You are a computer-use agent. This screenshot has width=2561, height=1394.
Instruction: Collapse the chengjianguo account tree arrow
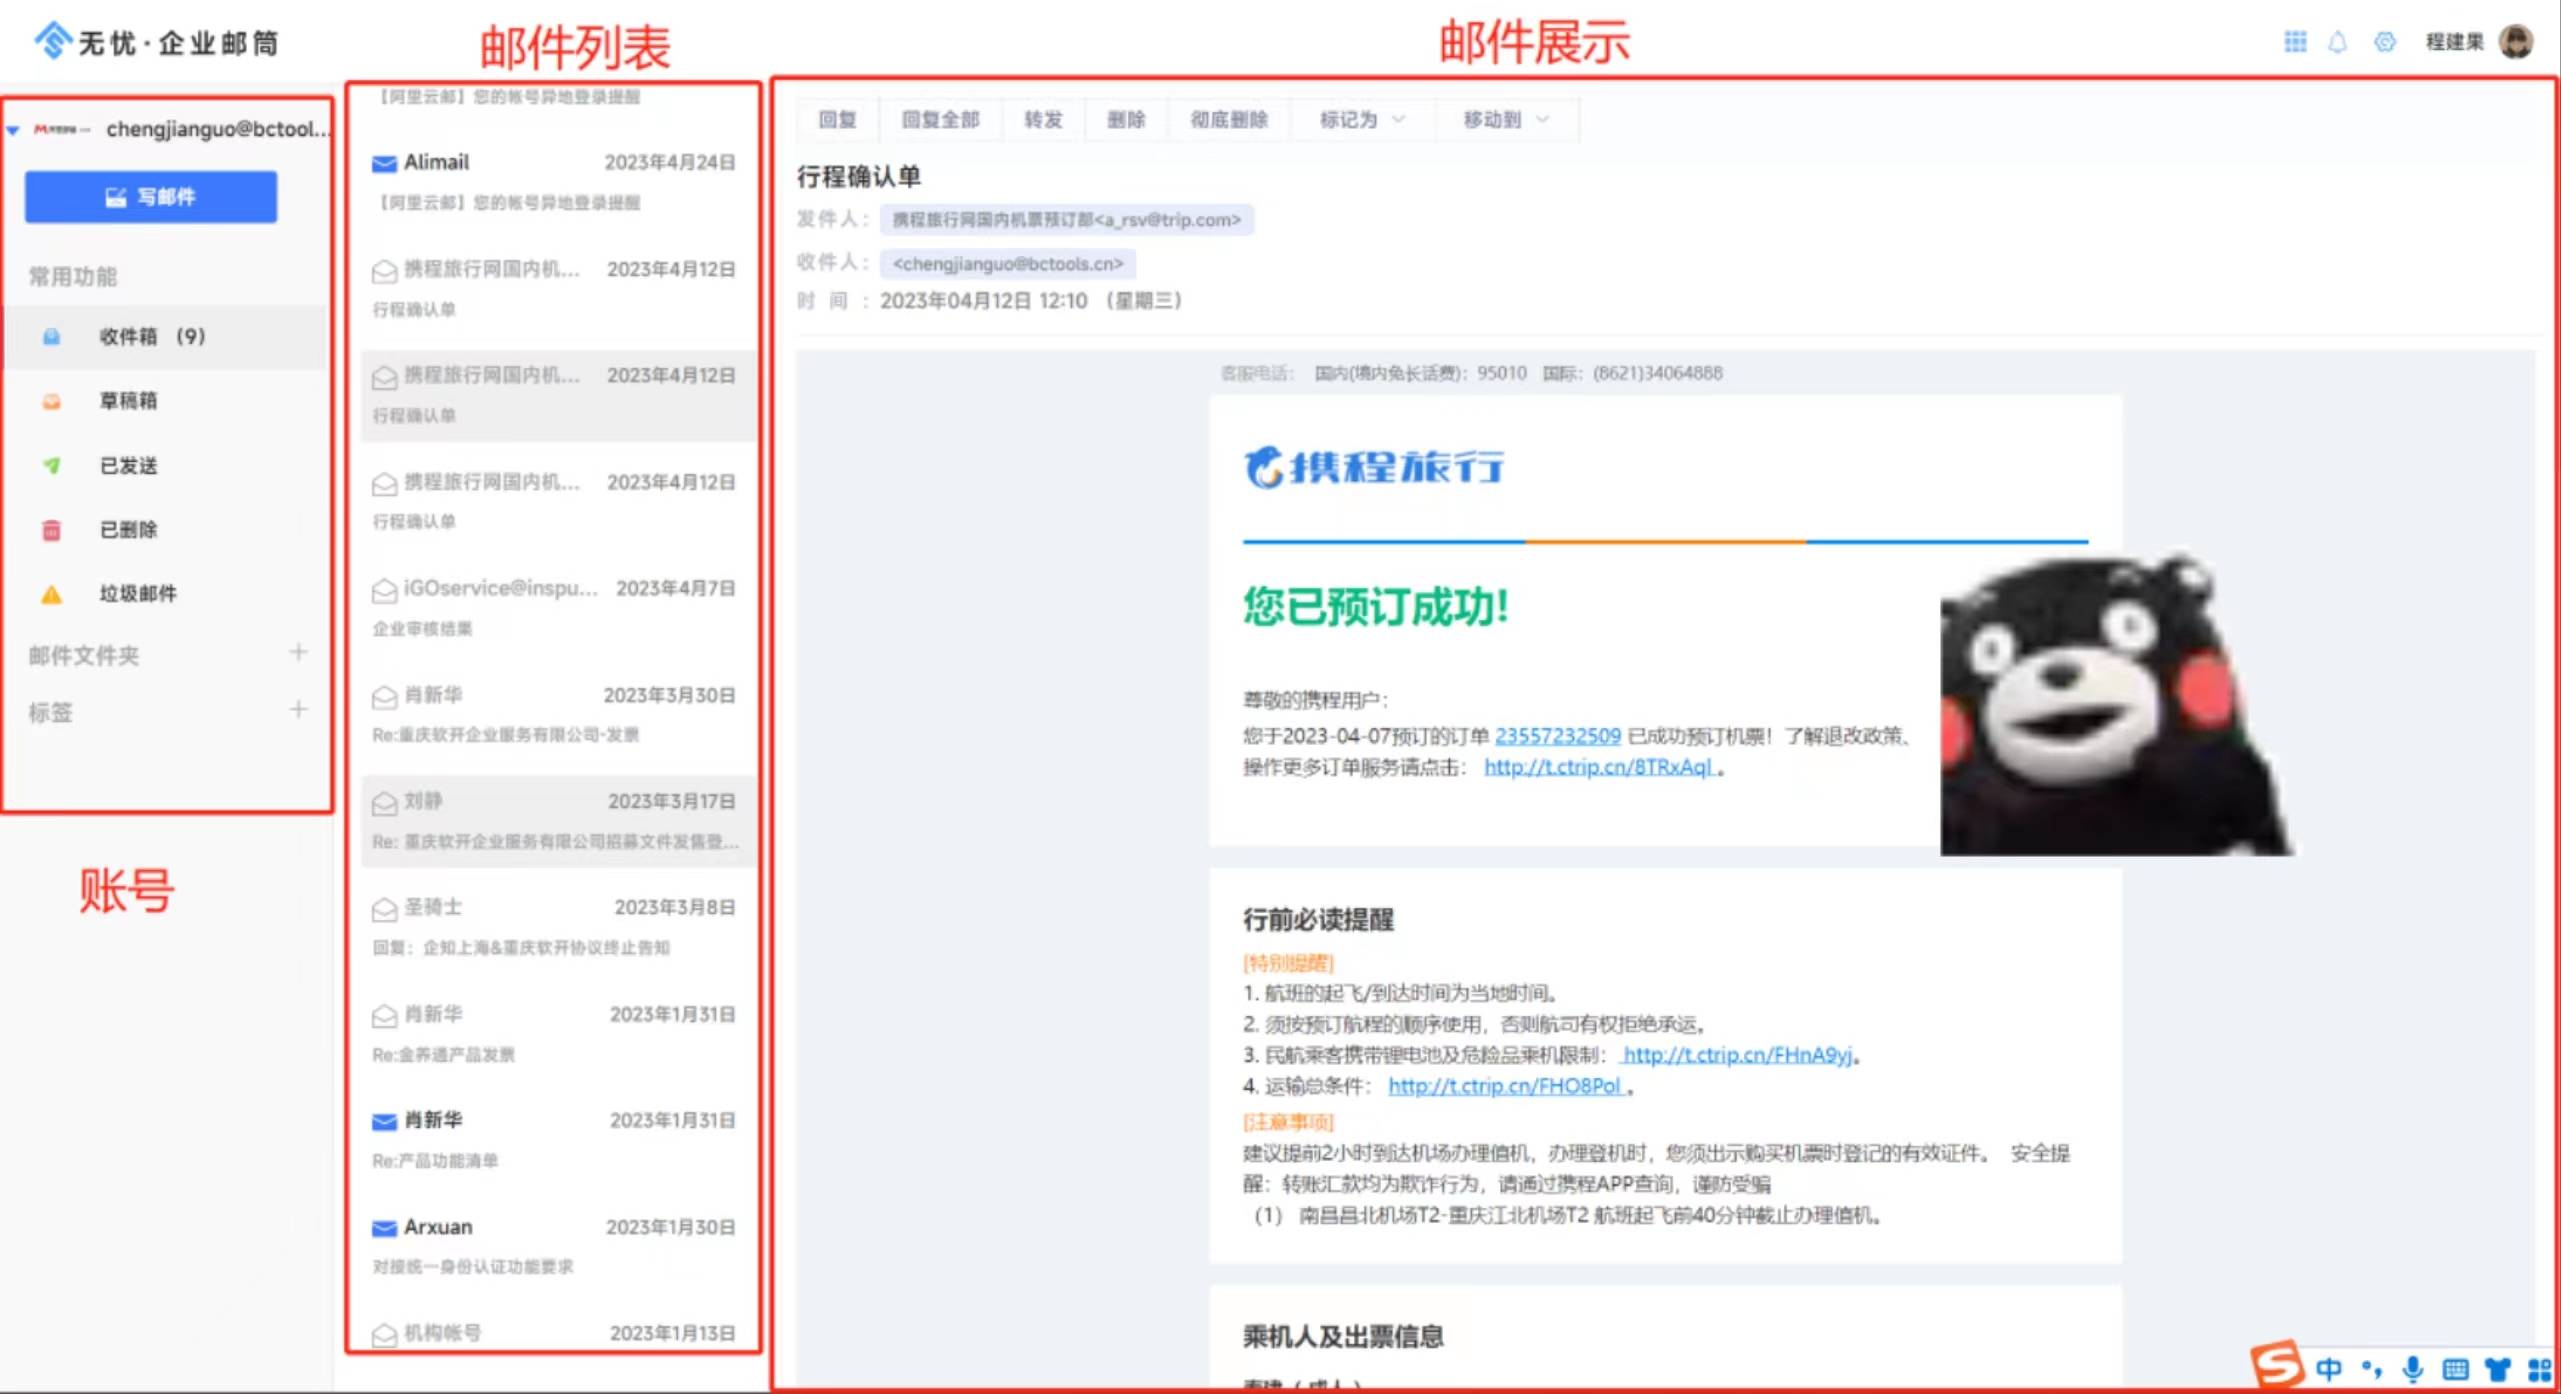(13, 130)
